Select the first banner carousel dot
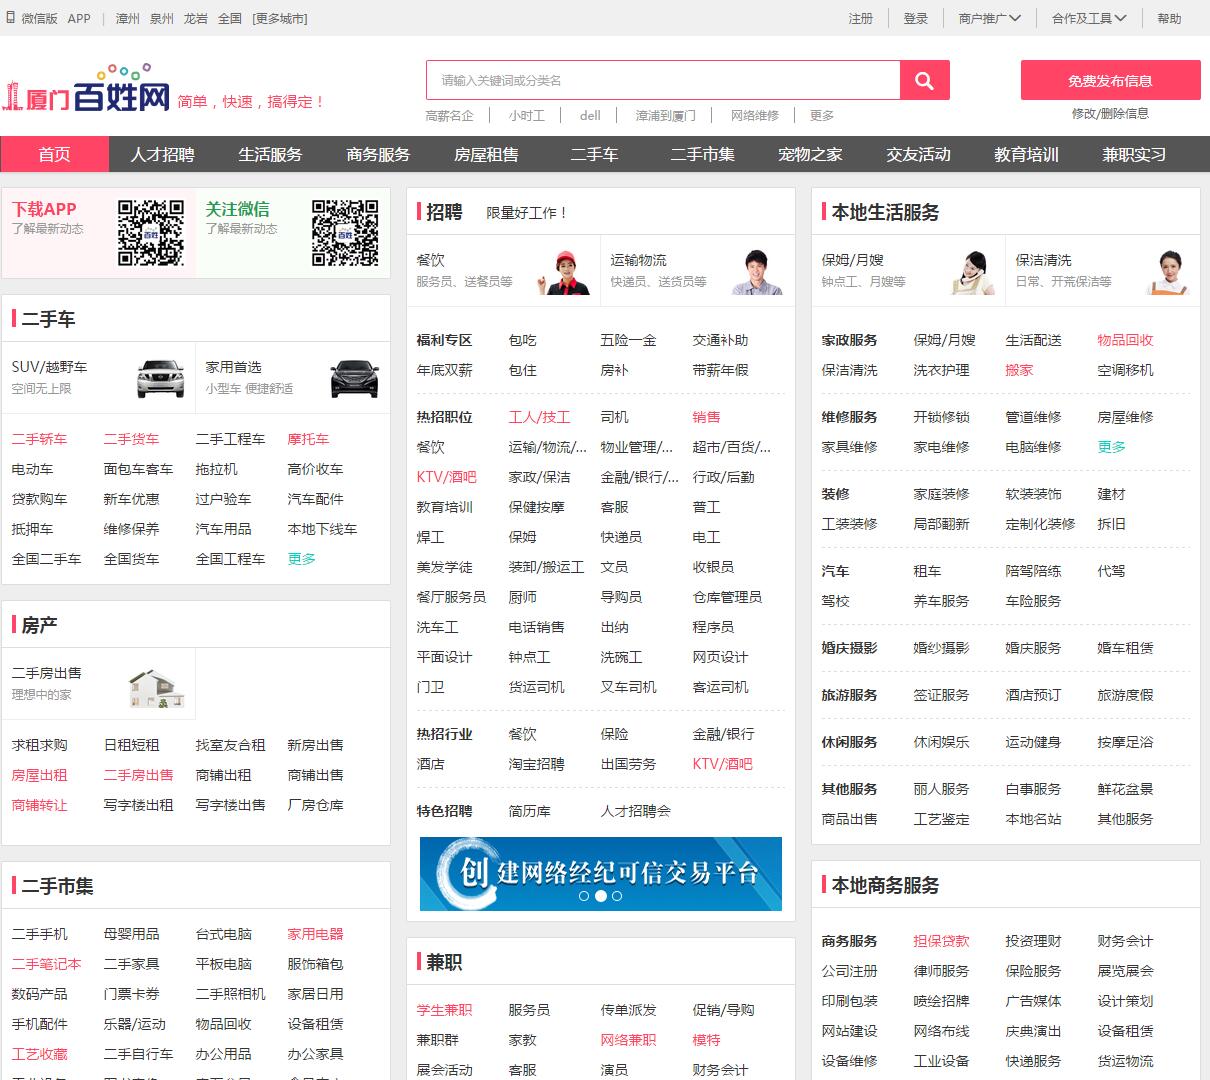 tap(584, 896)
